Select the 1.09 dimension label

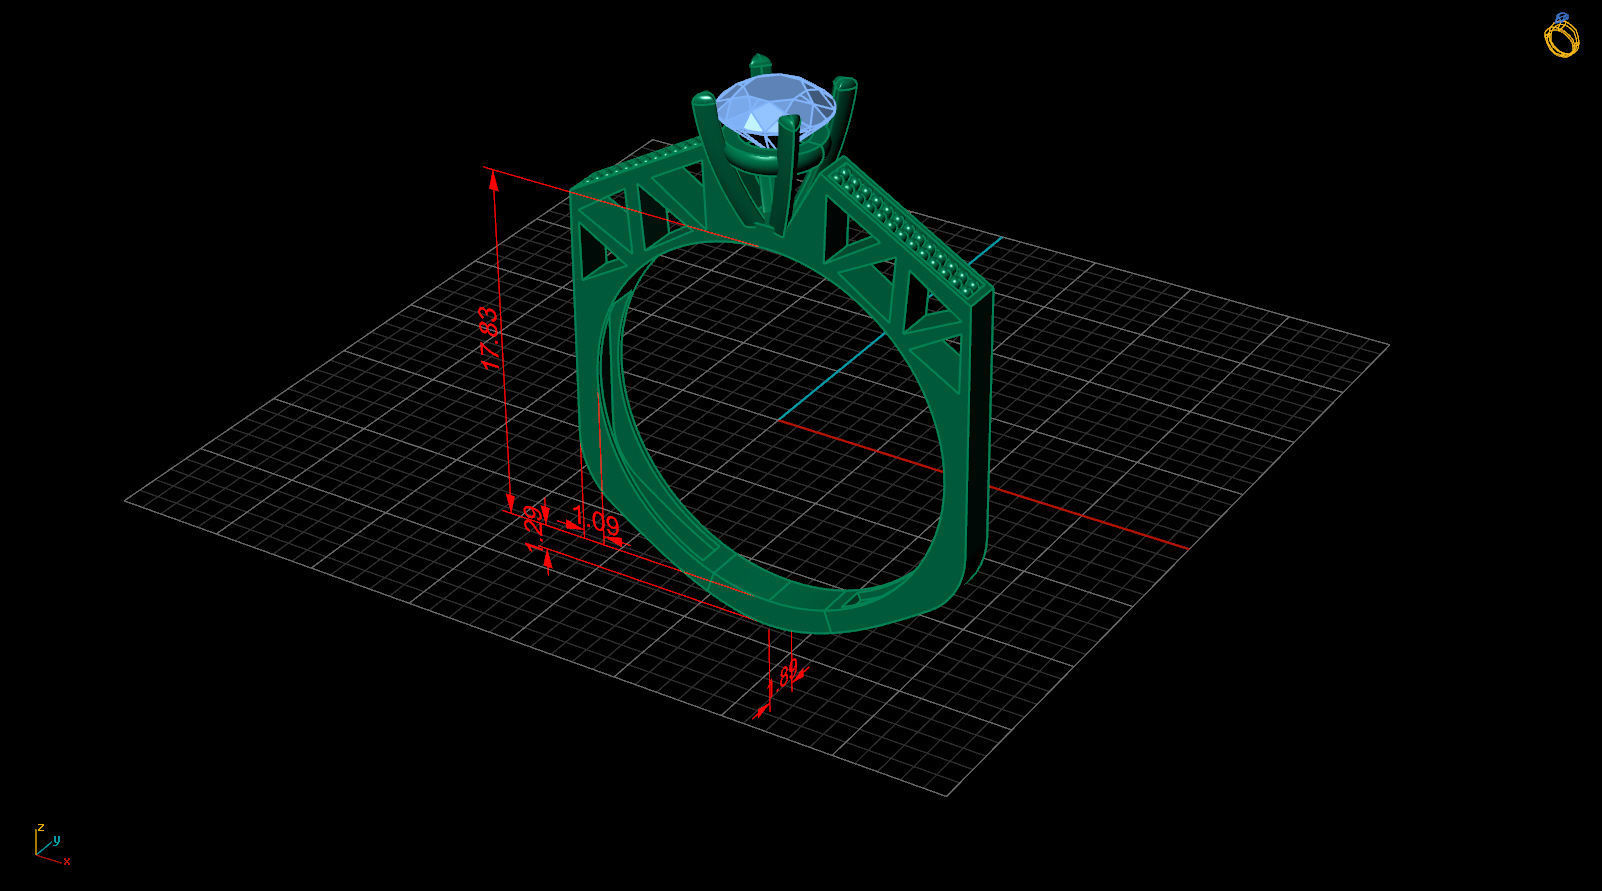tap(595, 523)
